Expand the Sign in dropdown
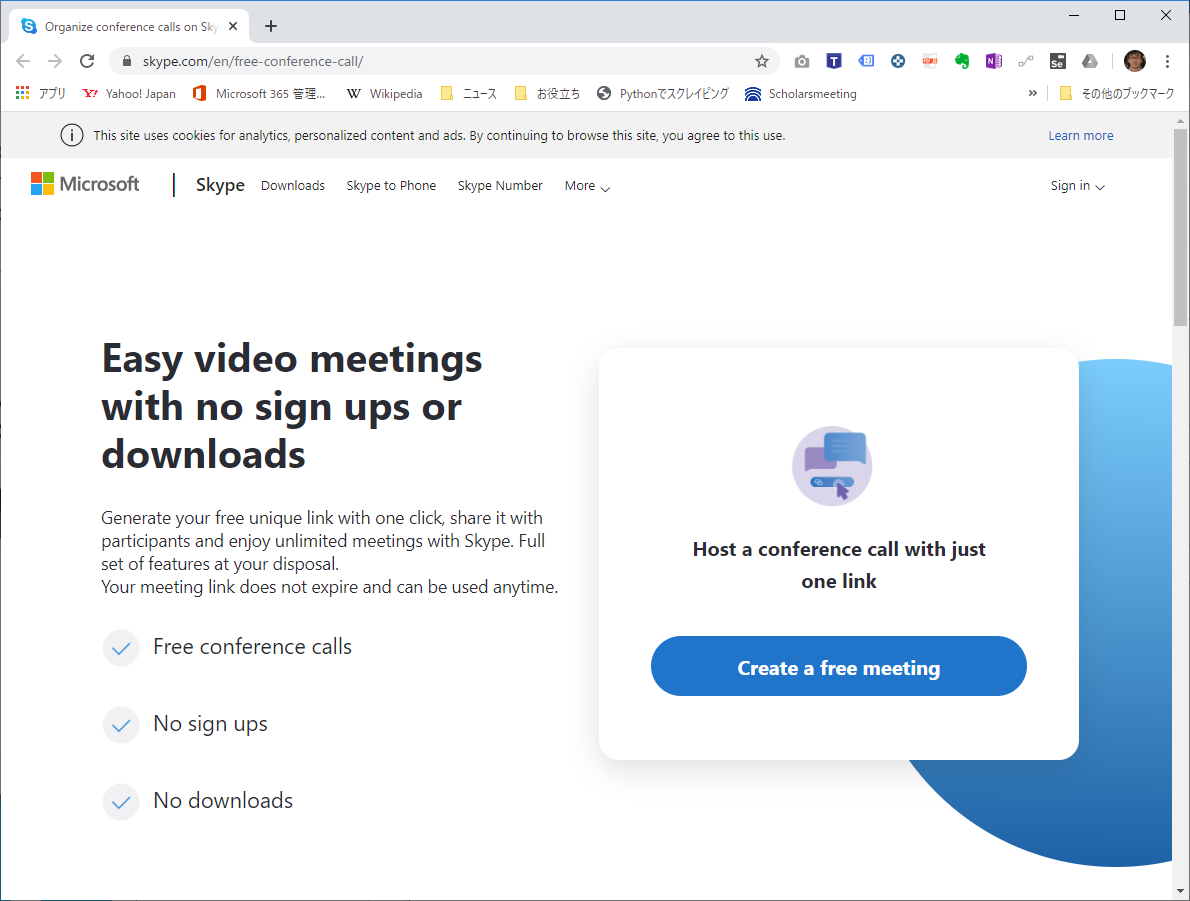Viewport: 1190px width, 901px height. [x=1077, y=186]
